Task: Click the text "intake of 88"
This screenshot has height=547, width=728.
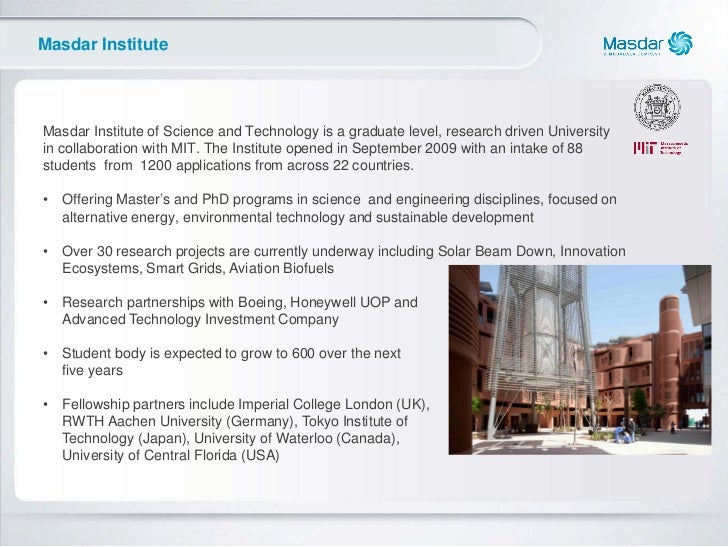Action: tap(546, 148)
